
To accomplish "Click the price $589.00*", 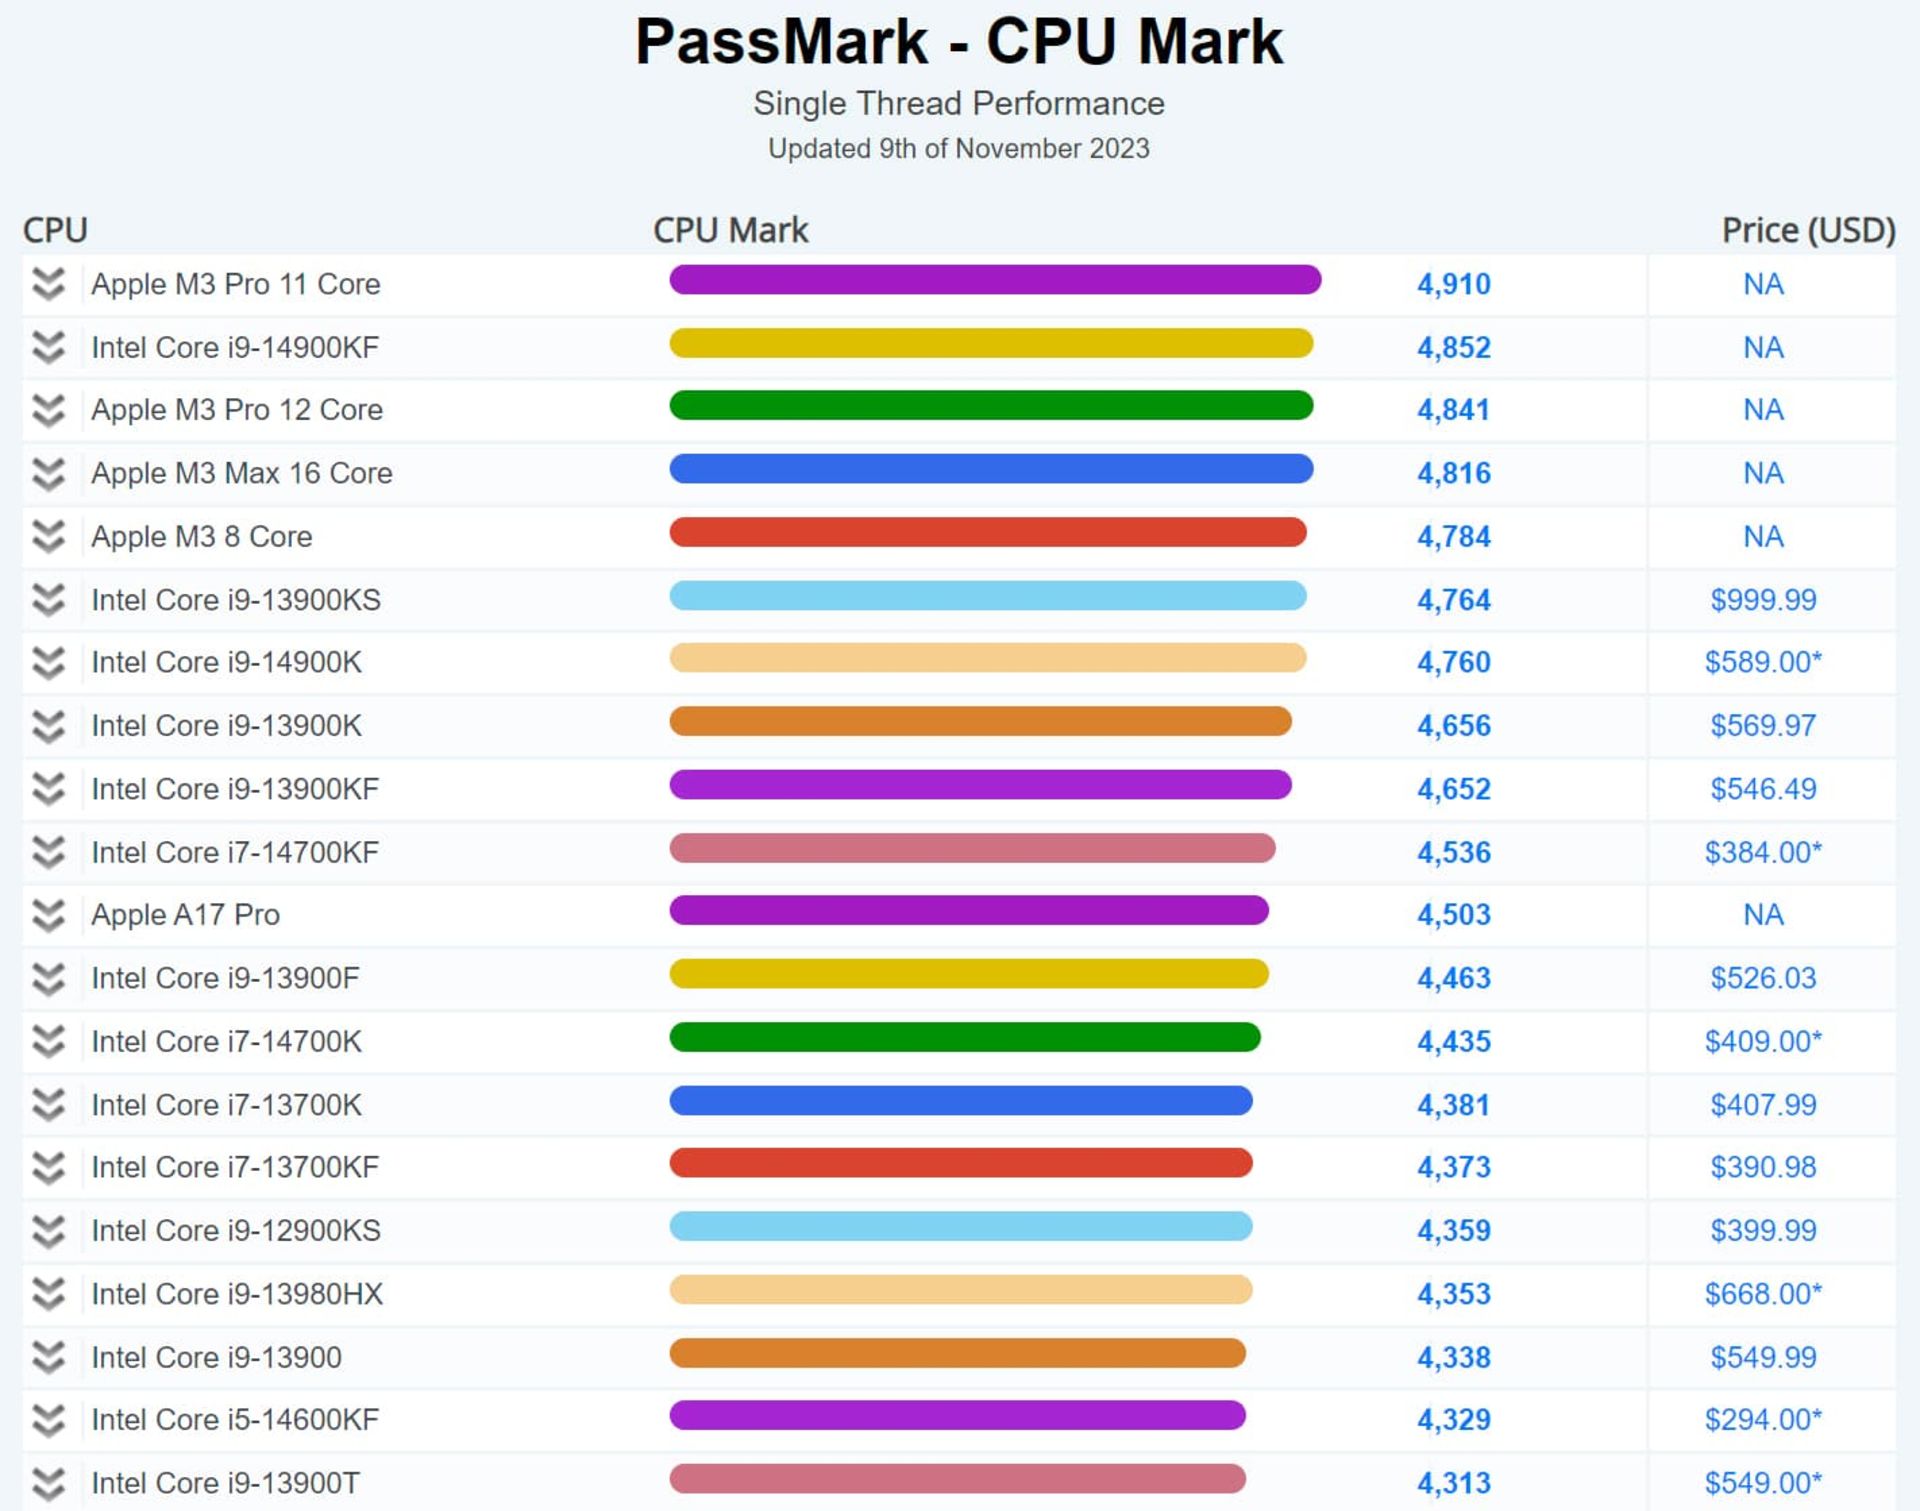I will (x=1763, y=663).
